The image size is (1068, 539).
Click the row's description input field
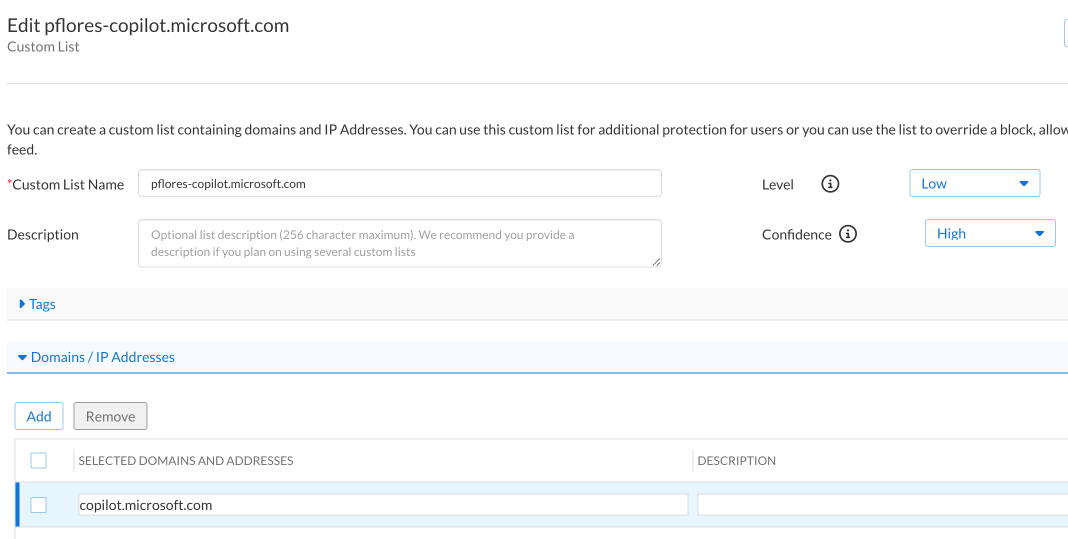point(880,505)
